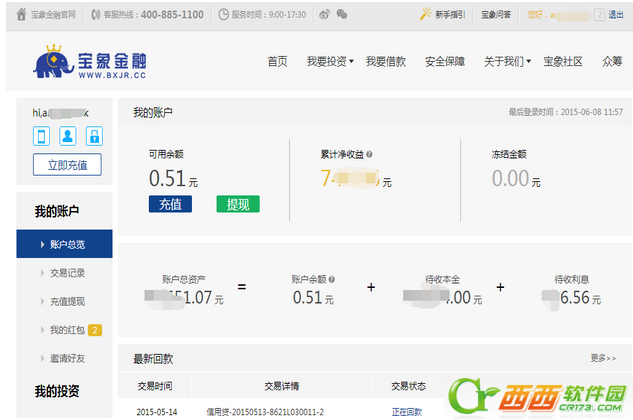This screenshot has height=420, width=633.
Task: Open 我要借款 in the main navigation
Action: [x=386, y=62]
